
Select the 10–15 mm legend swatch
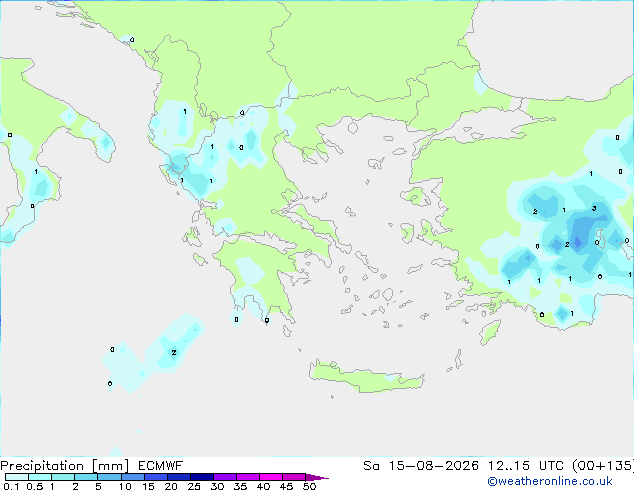[x=132, y=477]
